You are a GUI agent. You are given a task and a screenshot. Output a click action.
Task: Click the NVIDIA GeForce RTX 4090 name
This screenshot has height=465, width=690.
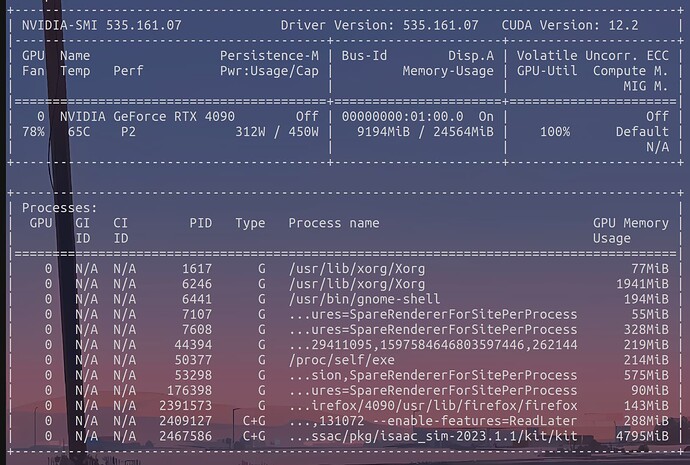click(x=141, y=116)
